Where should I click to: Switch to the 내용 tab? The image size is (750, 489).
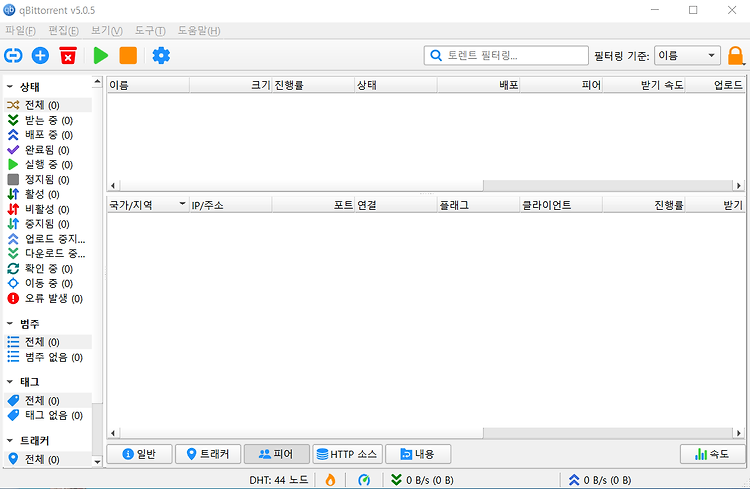coord(418,454)
